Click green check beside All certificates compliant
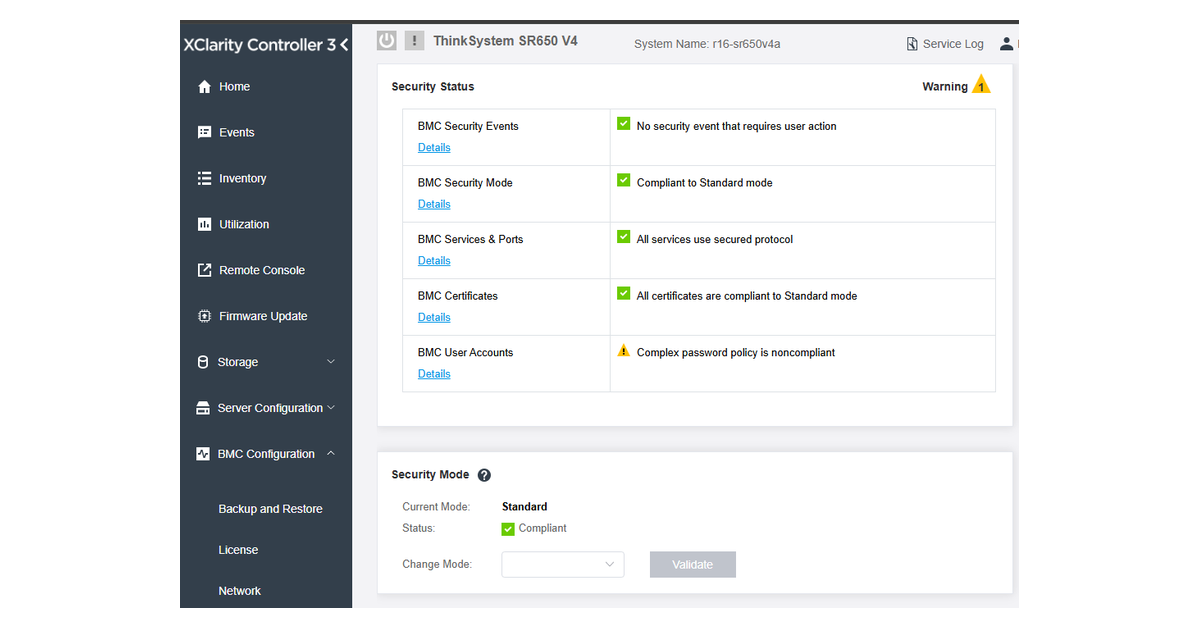 coord(623,294)
